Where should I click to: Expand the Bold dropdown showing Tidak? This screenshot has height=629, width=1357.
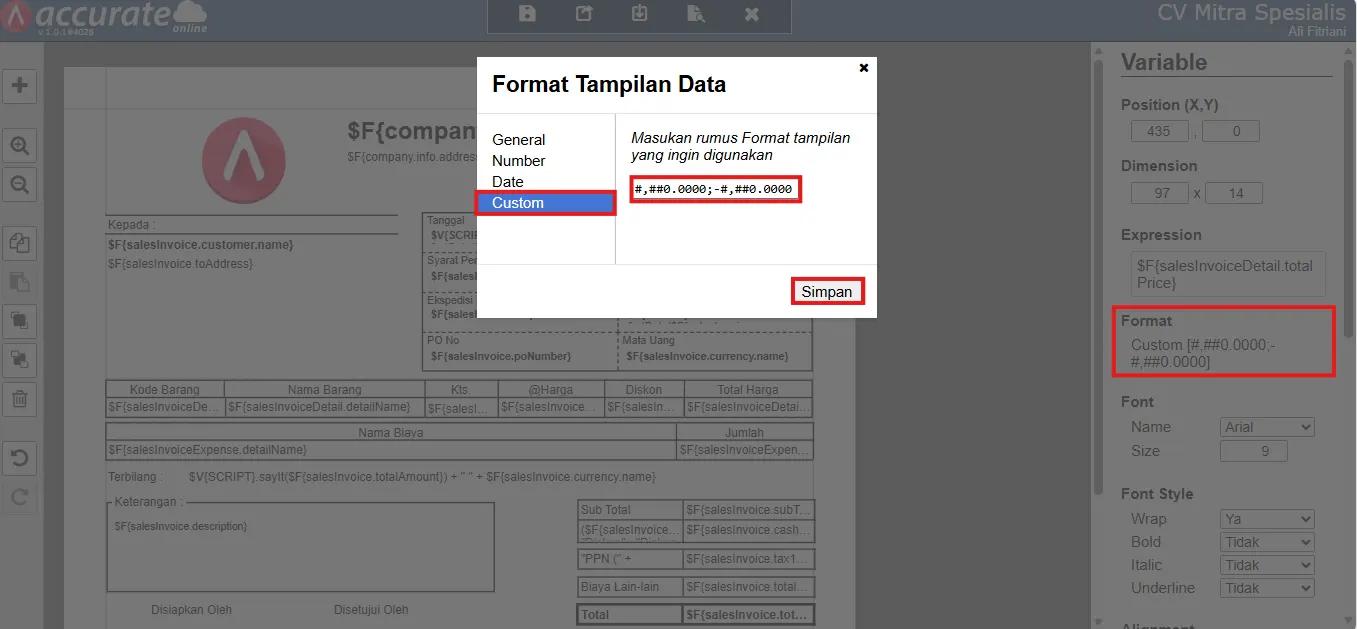[x=1267, y=542]
